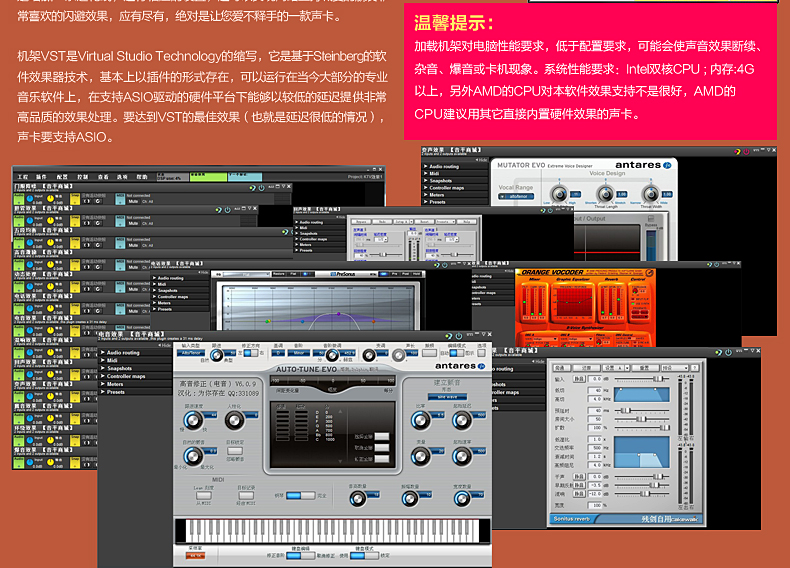Viewport: 790px width, 568px height.
Task: Click the antares logo in Auto-Tune EVO
Action: (x=460, y=366)
